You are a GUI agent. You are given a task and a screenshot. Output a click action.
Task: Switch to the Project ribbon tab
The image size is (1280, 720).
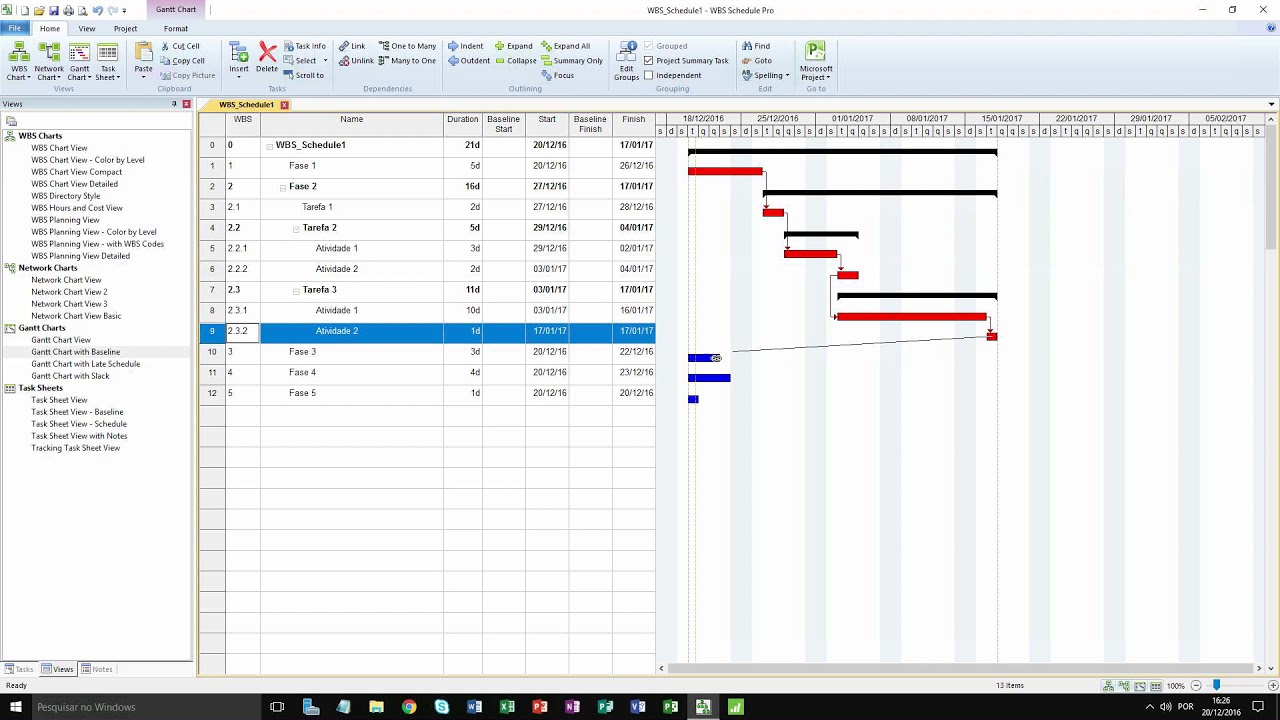coord(125,28)
